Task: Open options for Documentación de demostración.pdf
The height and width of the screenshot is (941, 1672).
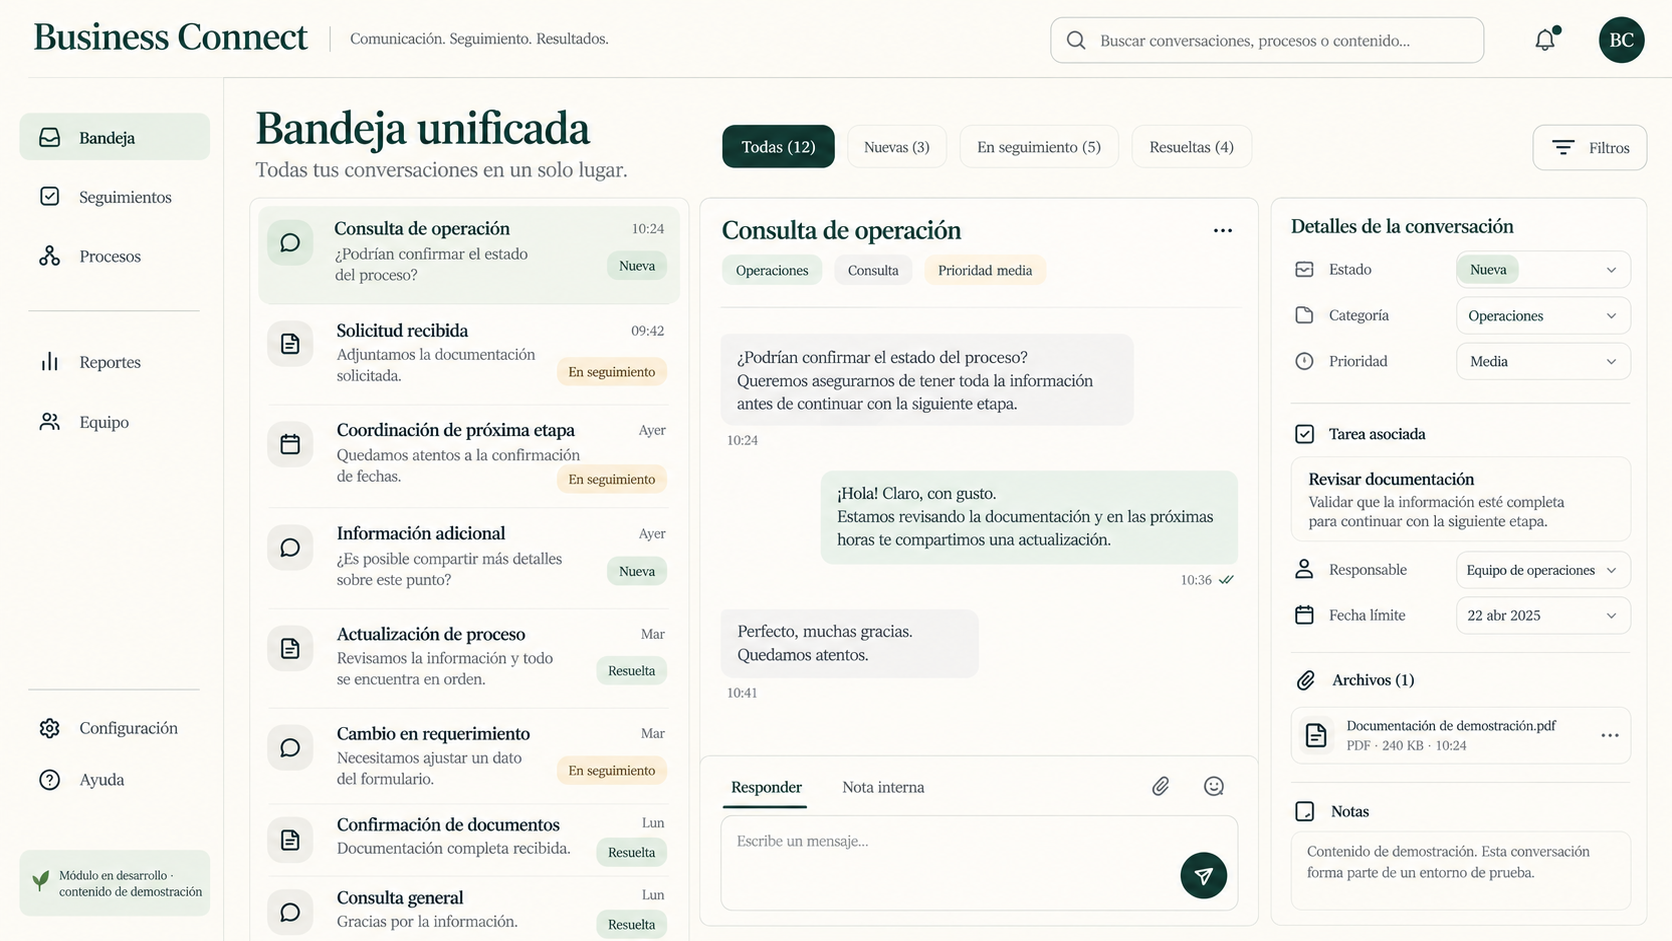Action: click(1609, 735)
